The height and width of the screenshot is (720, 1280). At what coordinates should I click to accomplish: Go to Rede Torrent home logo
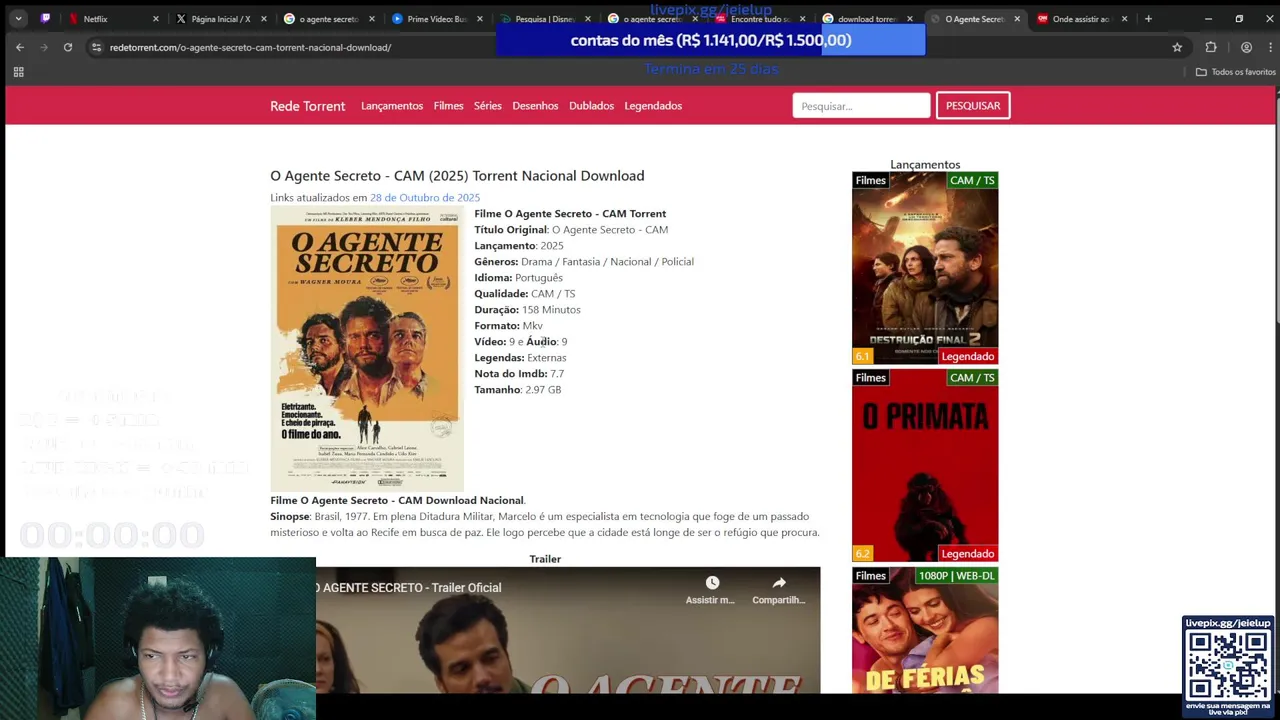point(307,106)
